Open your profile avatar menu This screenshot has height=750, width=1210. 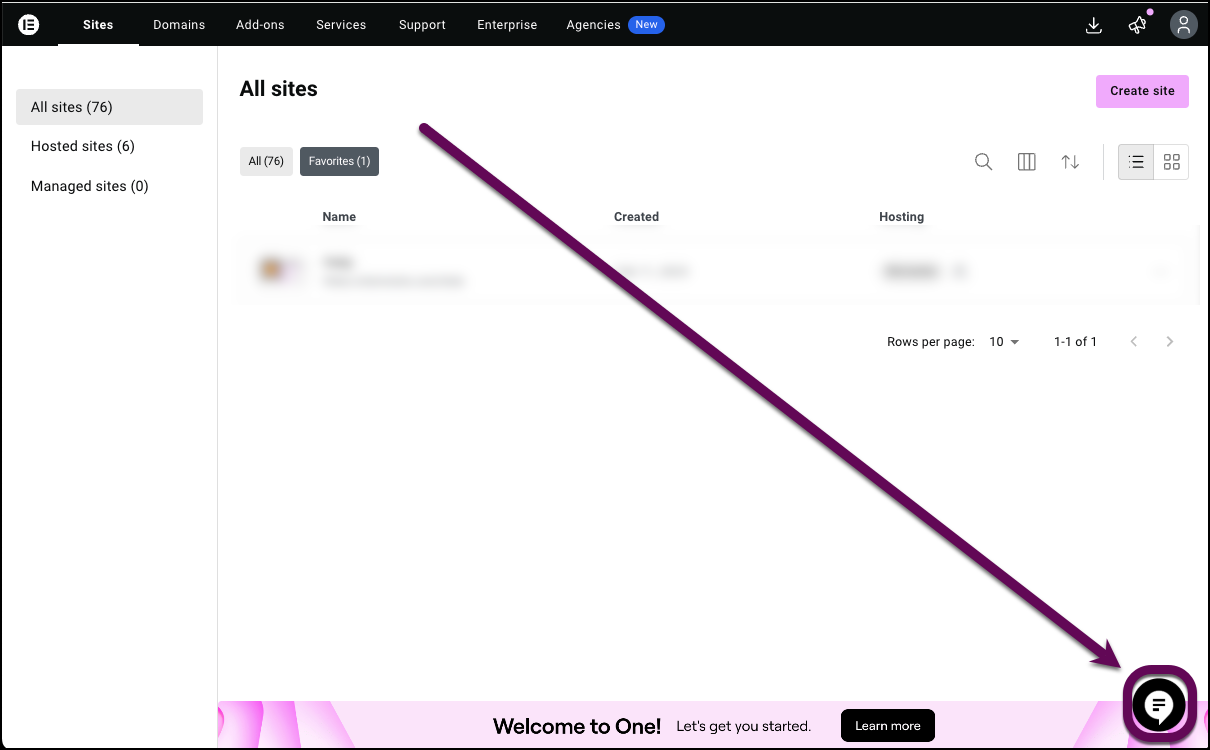[1183, 25]
